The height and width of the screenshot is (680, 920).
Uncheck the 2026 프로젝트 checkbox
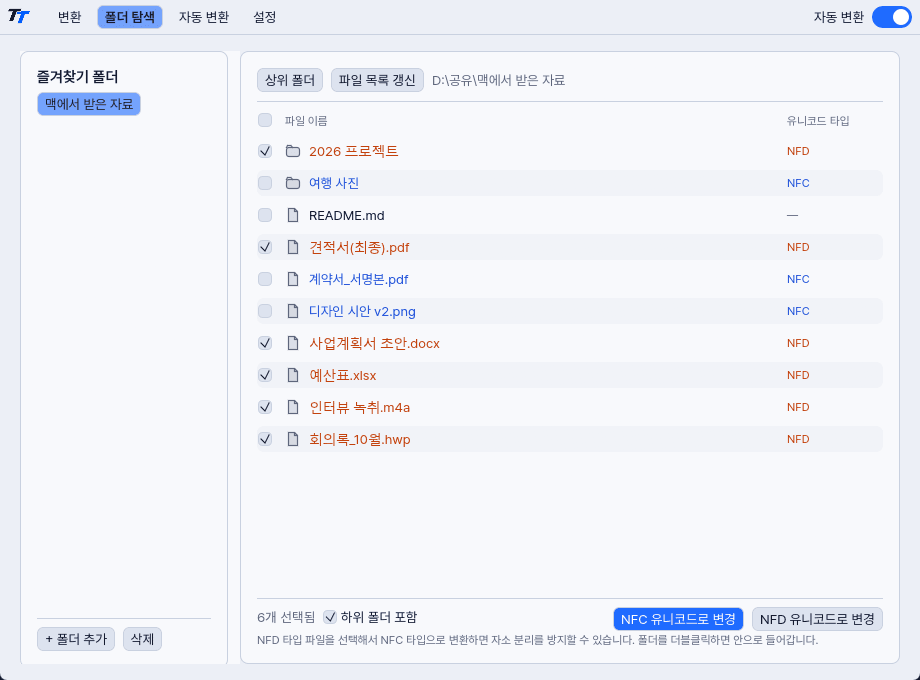pyautogui.click(x=265, y=151)
